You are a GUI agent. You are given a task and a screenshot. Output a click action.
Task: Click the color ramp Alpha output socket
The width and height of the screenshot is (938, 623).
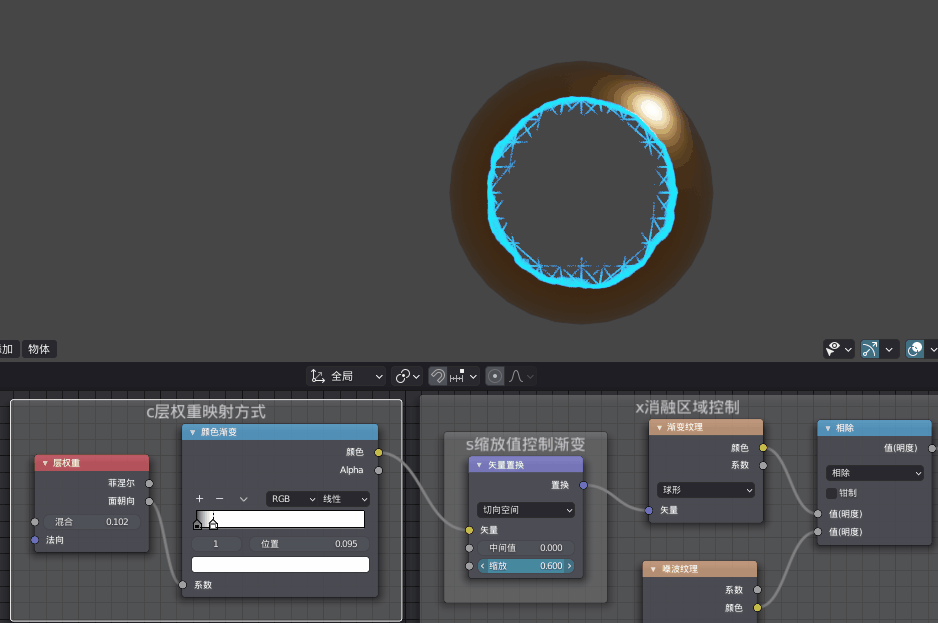379,470
